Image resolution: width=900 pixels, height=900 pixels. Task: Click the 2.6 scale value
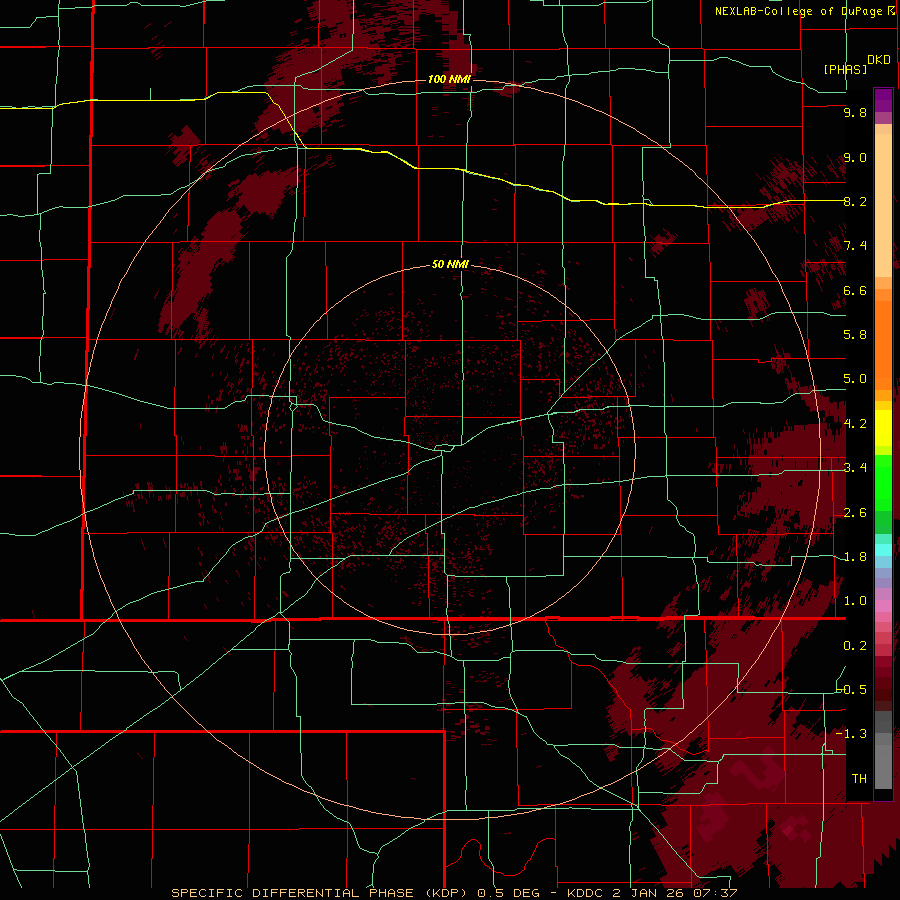click(855, 512)
